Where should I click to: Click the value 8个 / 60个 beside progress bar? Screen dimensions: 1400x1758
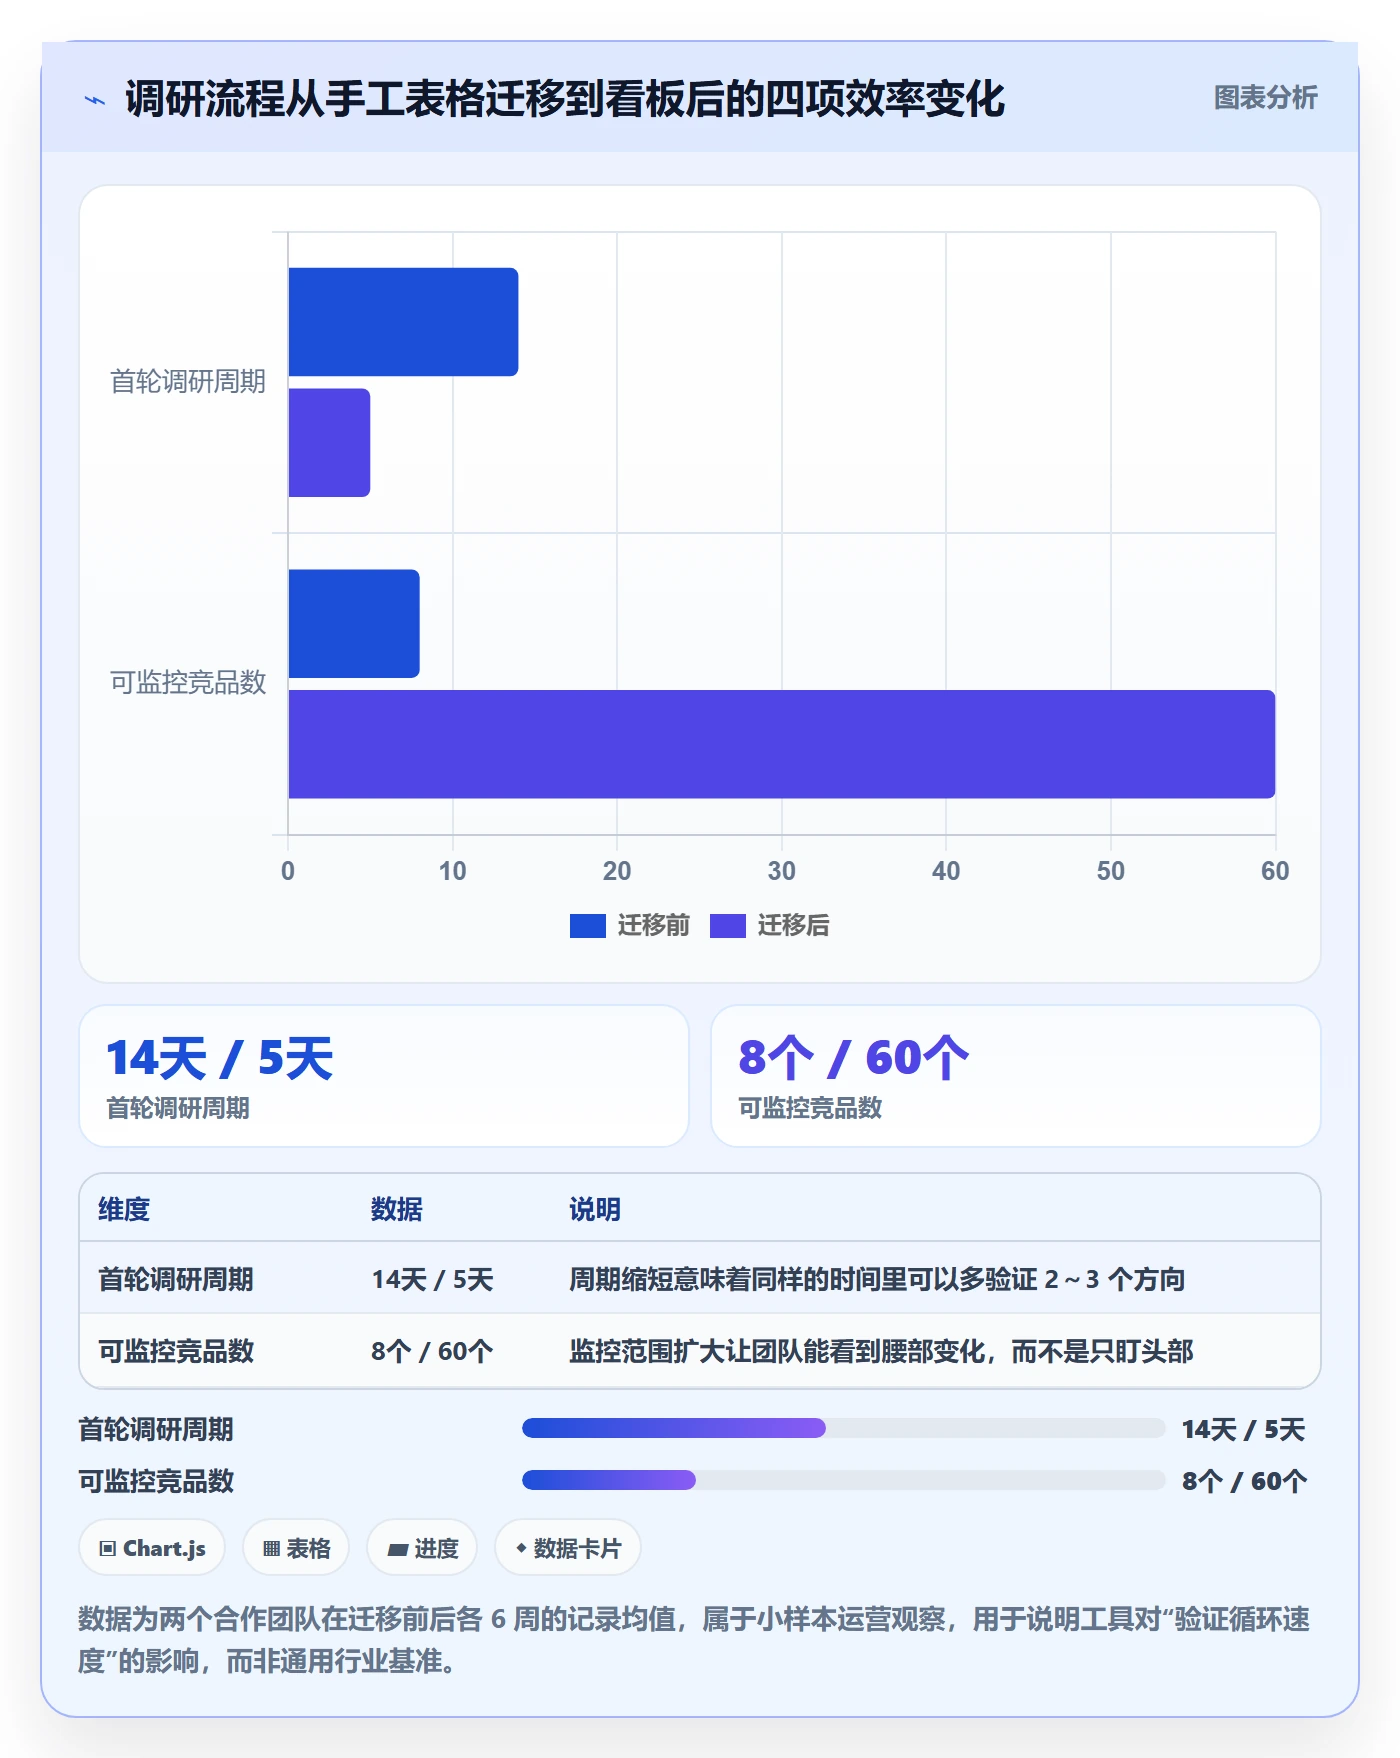click(x=1244, y=1481)
